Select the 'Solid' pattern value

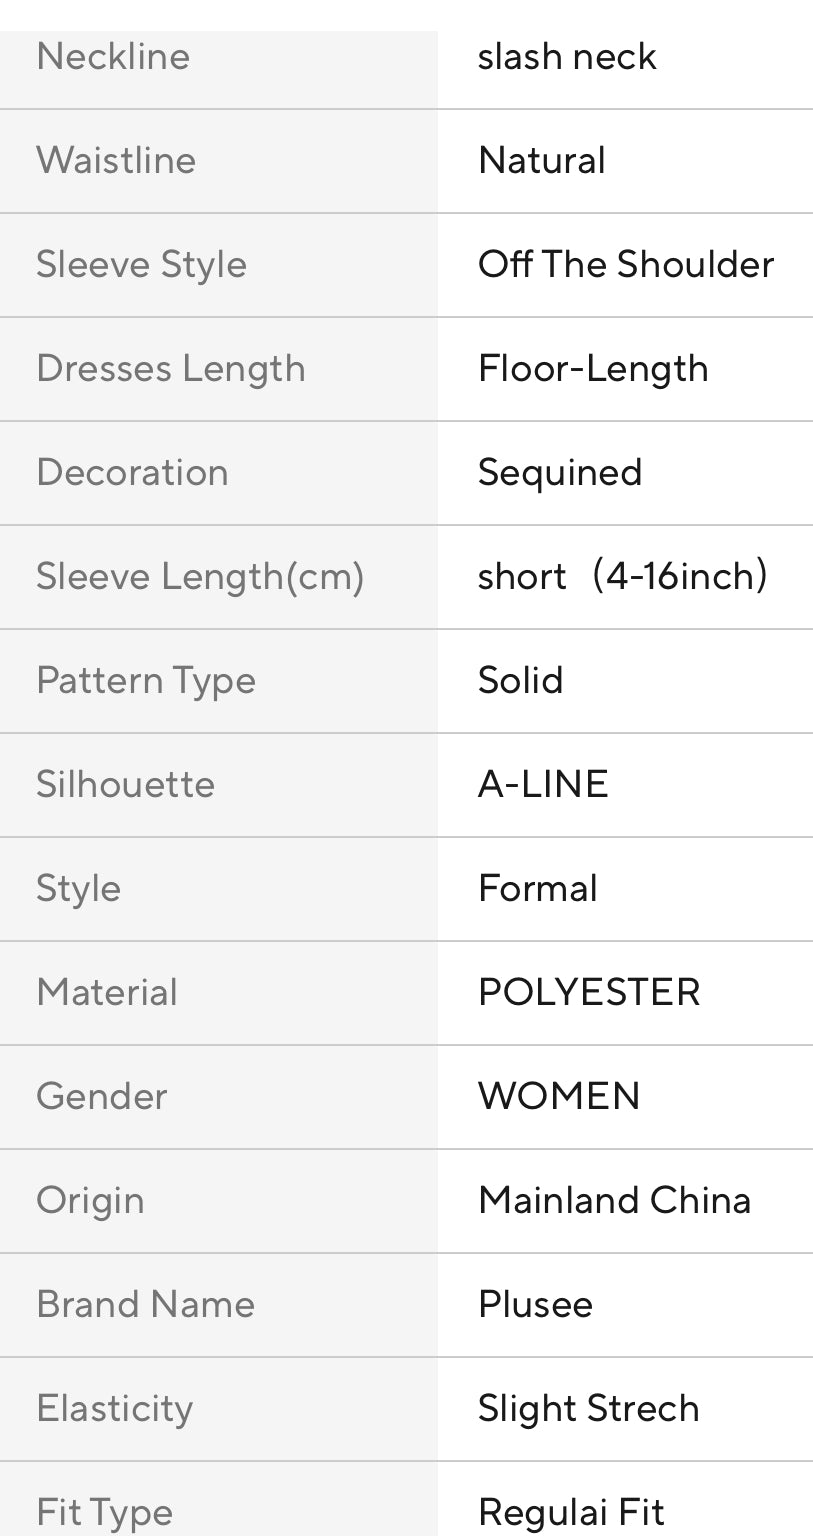click(x=520, y=681)
